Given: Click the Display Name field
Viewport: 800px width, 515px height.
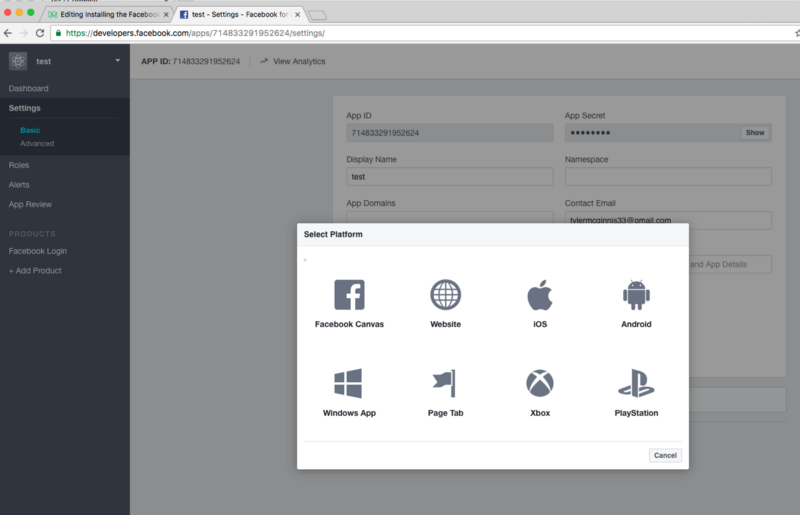Looking at the screenshot, I should (449, 177).
